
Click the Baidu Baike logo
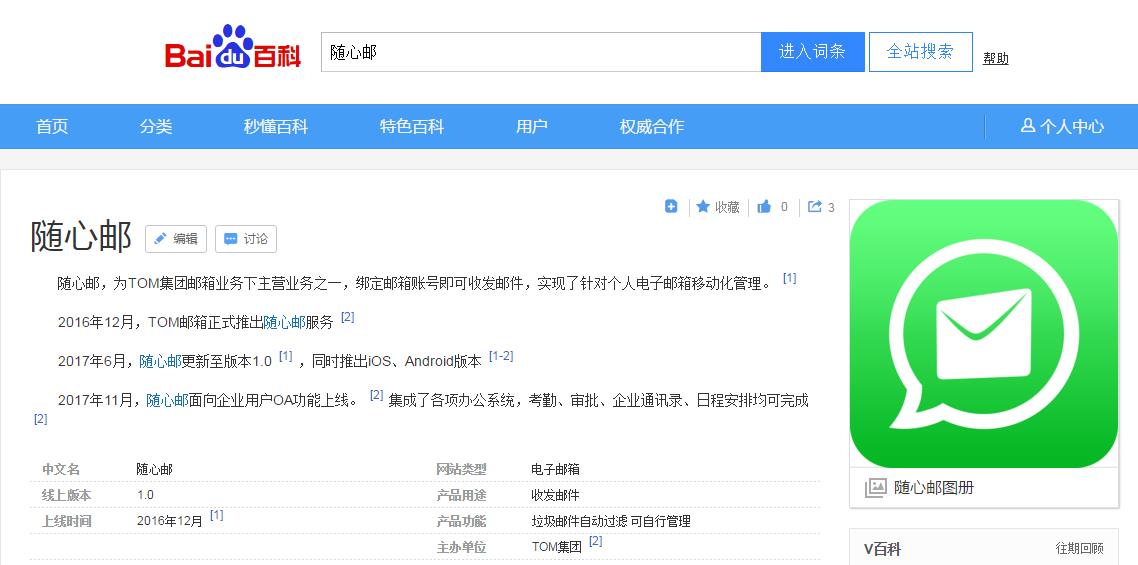click(233, 50)
